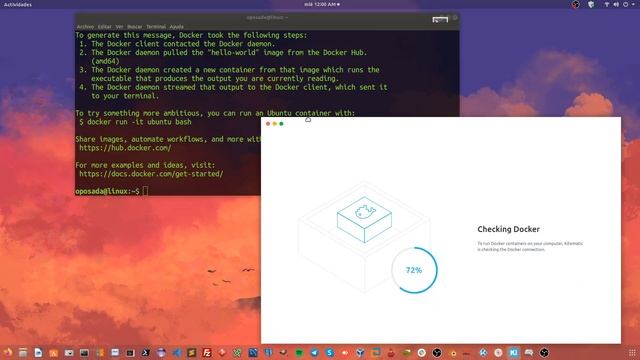640x360 pixels.
Task: Click the round dark tray icon in top bar
Action: [576, 4]
